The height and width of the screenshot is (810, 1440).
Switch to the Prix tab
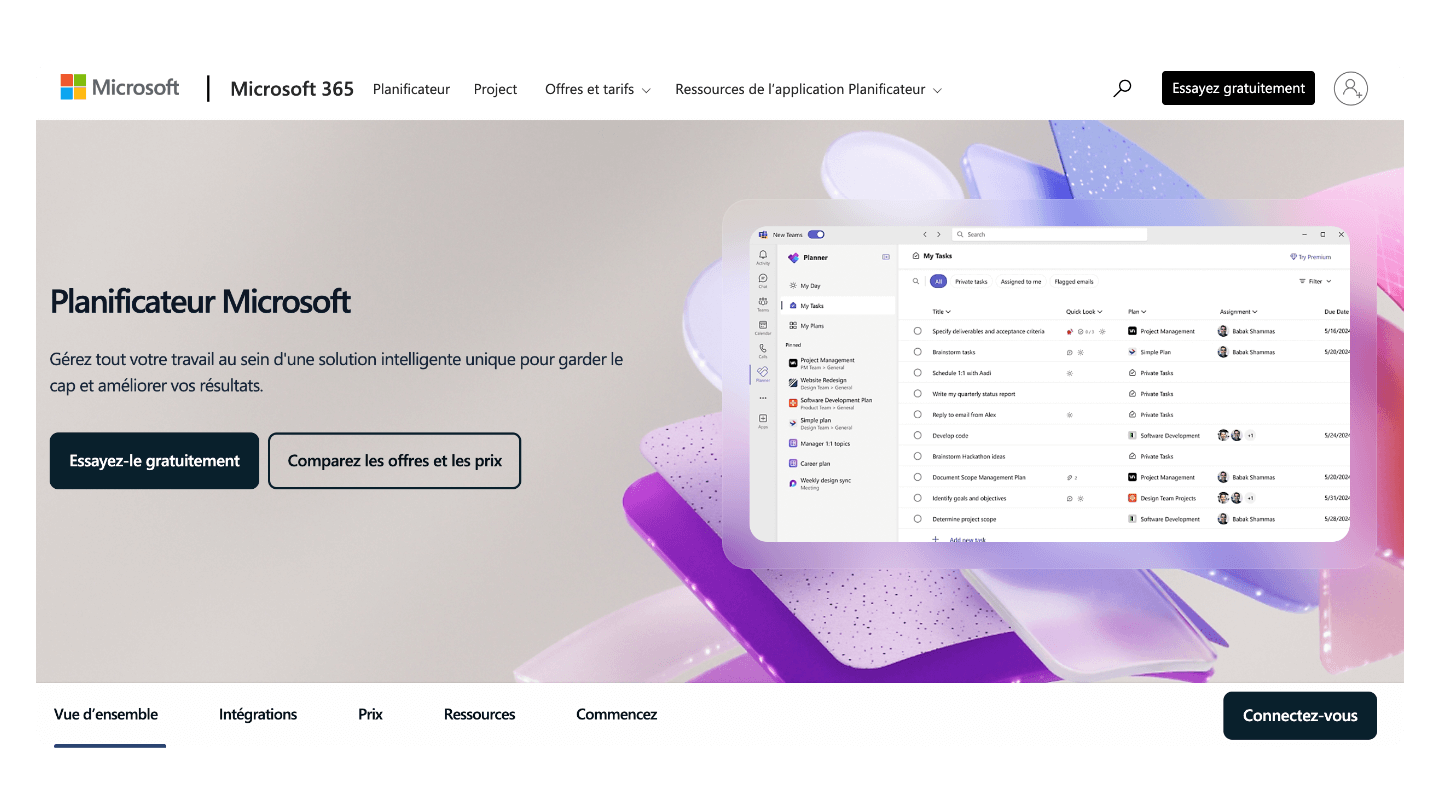click(370, 714)
